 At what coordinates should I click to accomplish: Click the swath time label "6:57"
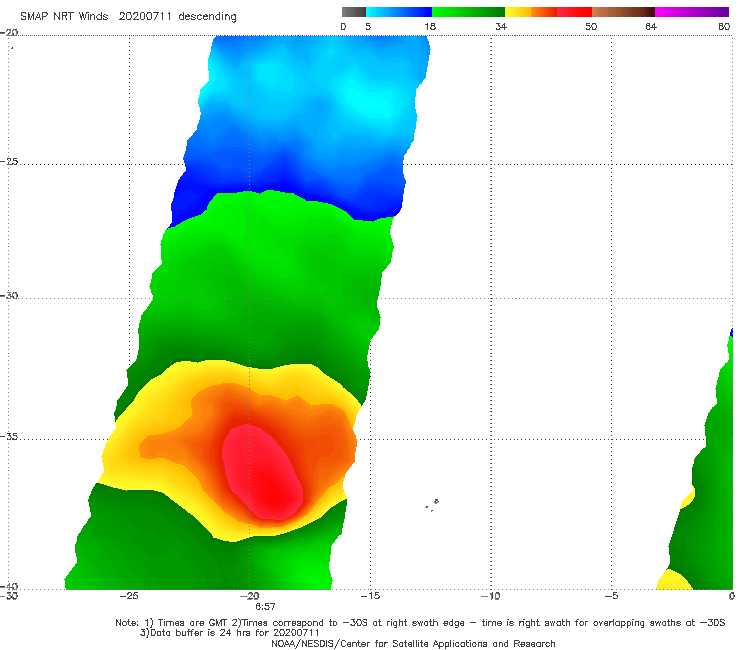[x=265, y=607]
